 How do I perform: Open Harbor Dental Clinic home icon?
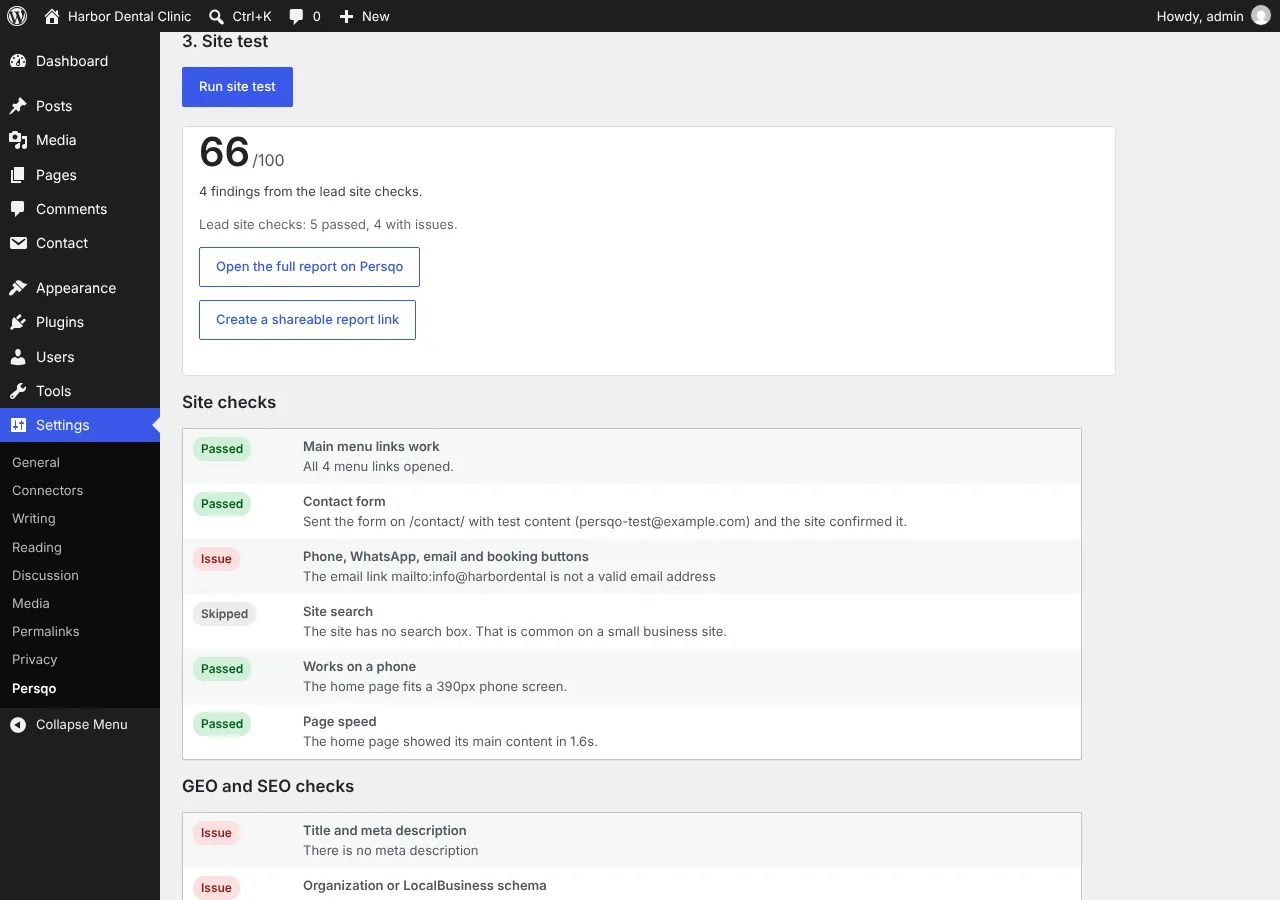pyautogui.click(x=52, y=16)
